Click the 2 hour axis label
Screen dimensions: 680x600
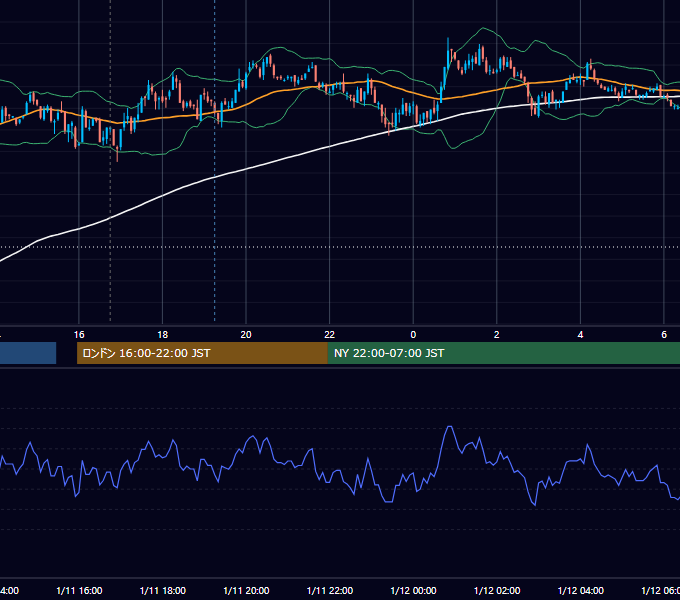point(497,335)
